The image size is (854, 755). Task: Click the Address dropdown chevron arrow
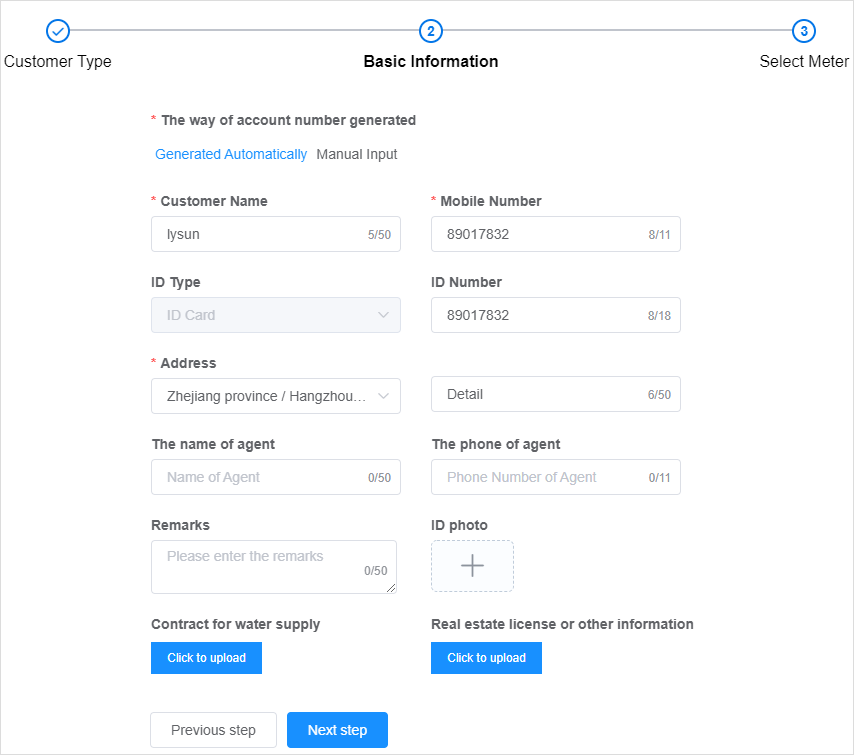(x=383, y=396)
